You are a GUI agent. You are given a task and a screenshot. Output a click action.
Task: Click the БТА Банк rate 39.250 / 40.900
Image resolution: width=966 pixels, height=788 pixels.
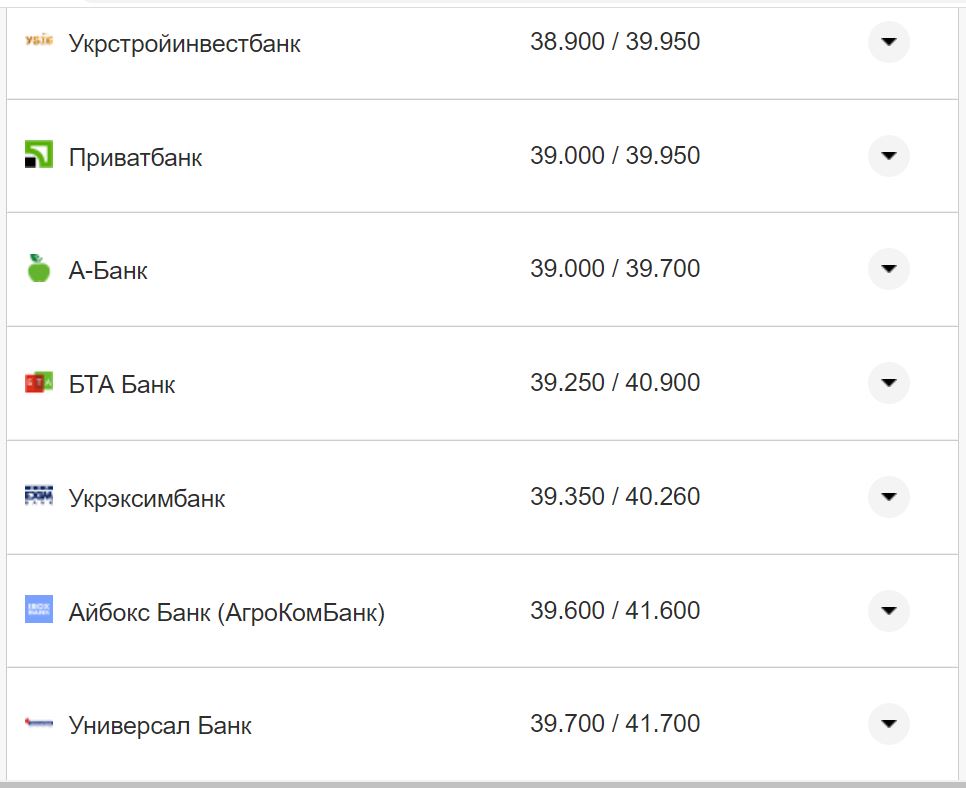[615, 383]
